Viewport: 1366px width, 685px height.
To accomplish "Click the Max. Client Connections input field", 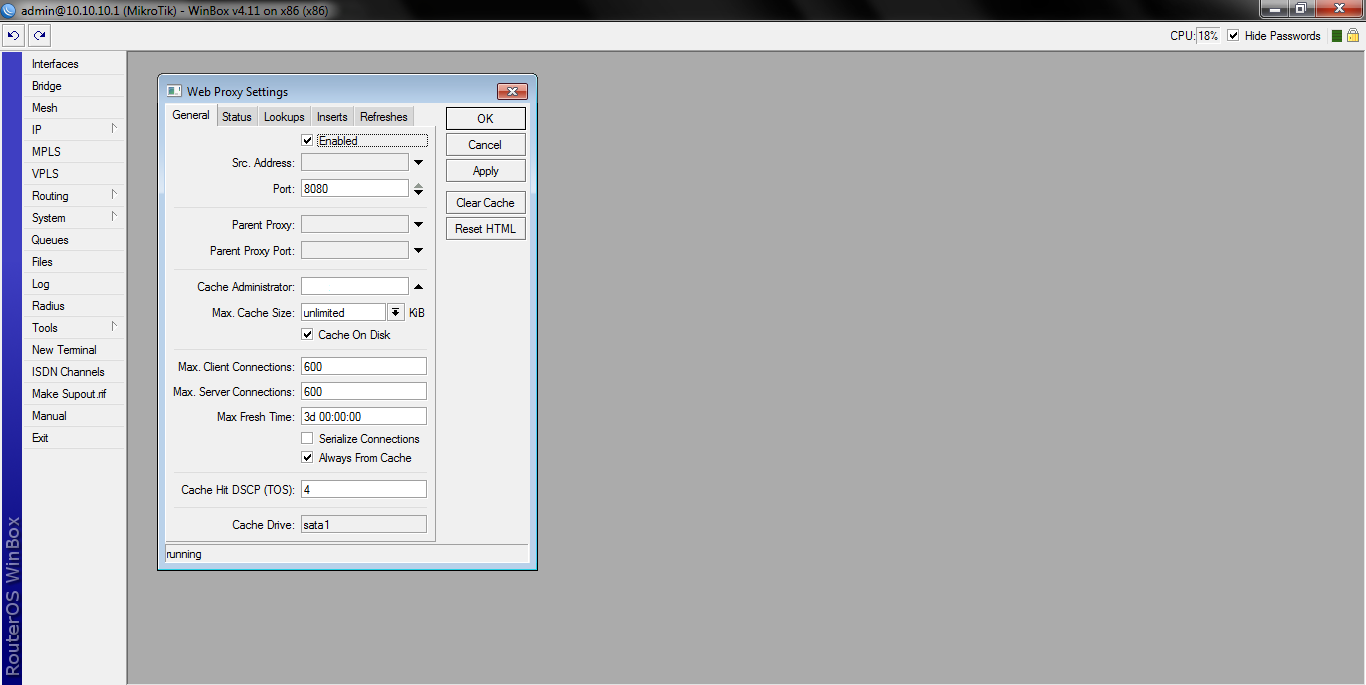I will [364, 367].
